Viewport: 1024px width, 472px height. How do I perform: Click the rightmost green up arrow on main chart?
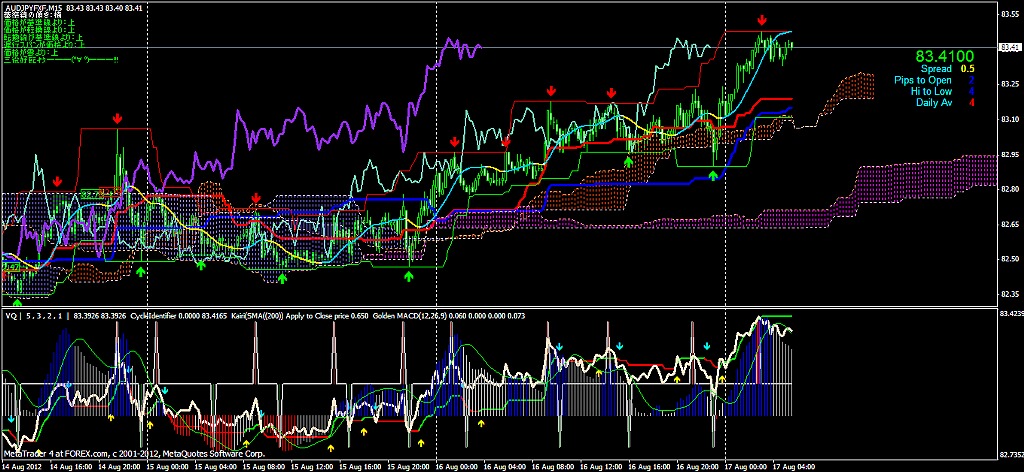713,176
